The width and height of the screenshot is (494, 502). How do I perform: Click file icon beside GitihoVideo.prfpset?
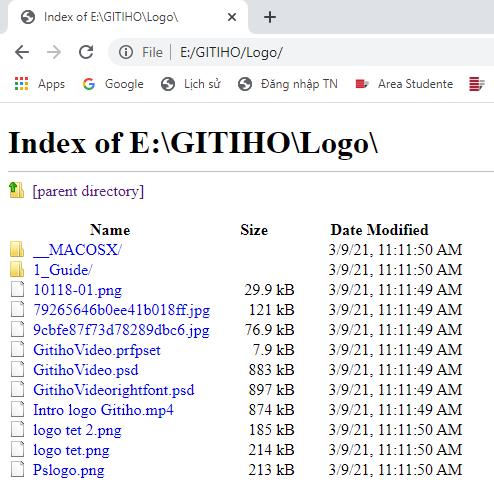[17, 349]
